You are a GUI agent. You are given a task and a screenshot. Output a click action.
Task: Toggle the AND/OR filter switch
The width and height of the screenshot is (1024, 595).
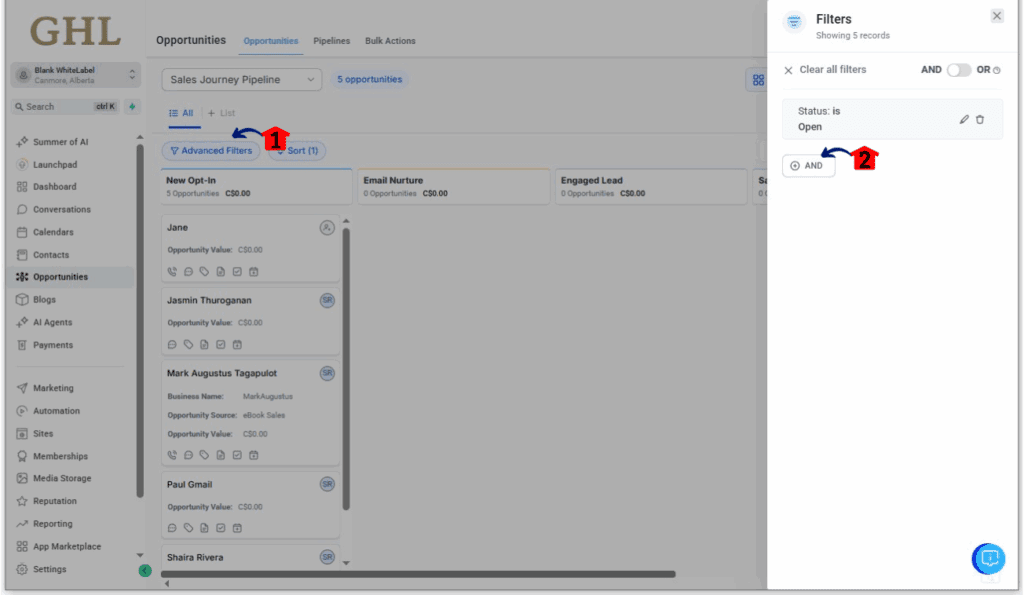tap(959, 70)
